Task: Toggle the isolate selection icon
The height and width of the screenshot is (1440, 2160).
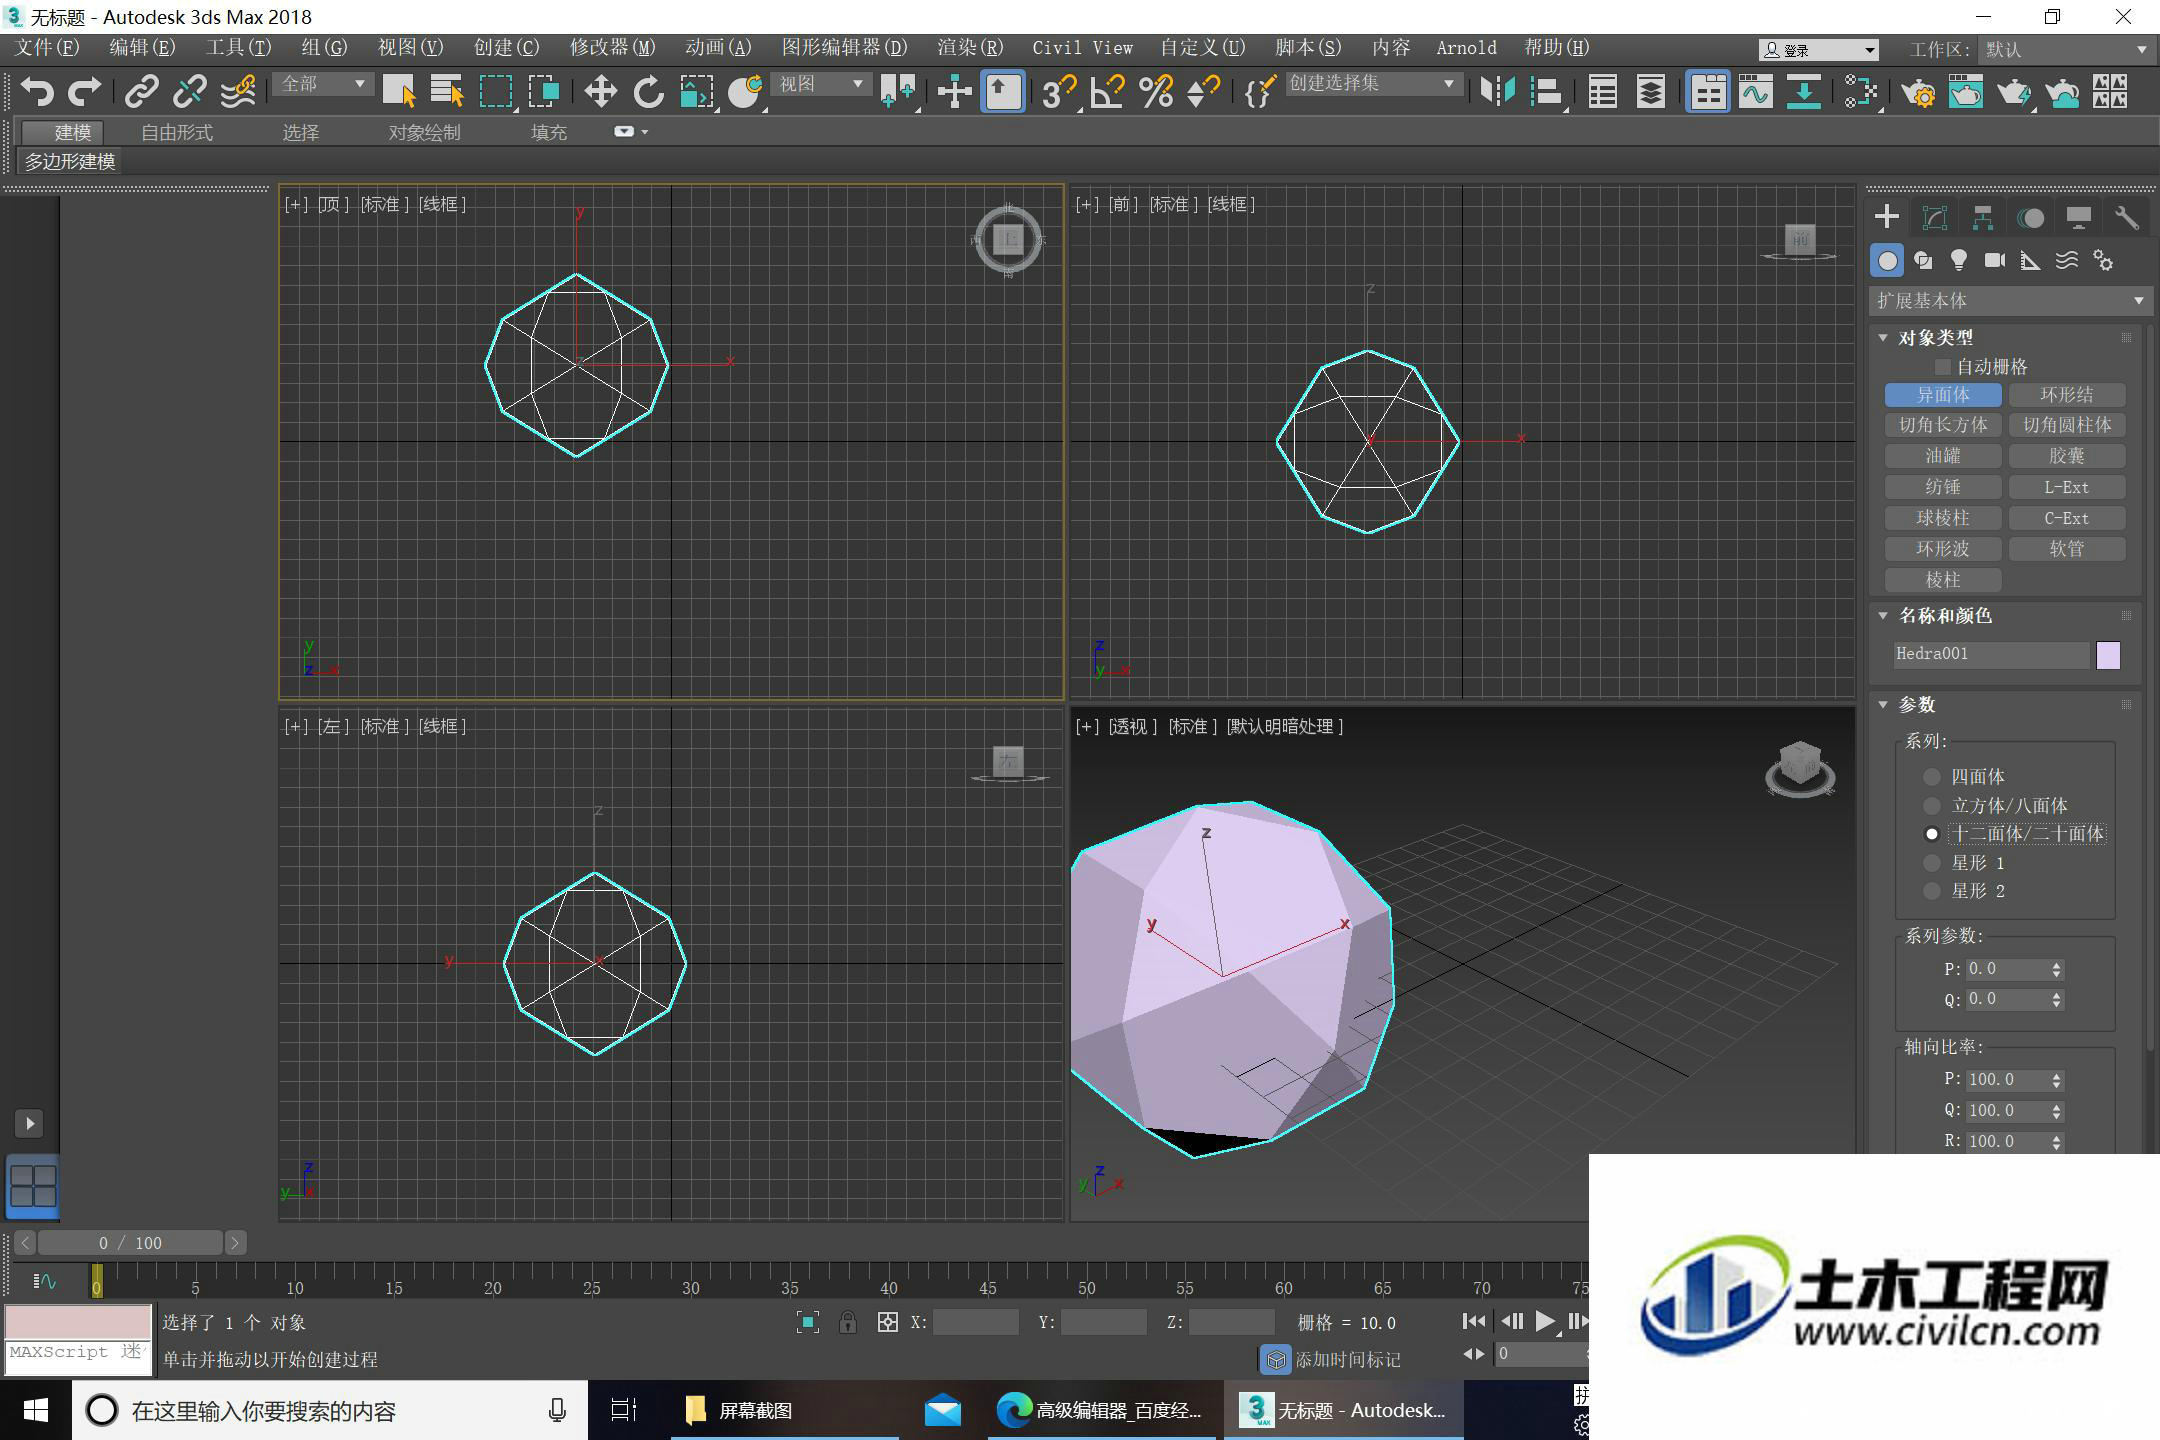Action: 808,1322
